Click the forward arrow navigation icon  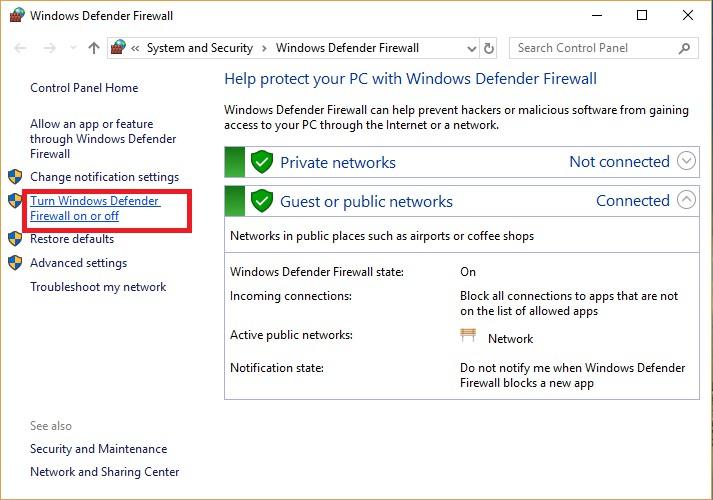(50, 48)
